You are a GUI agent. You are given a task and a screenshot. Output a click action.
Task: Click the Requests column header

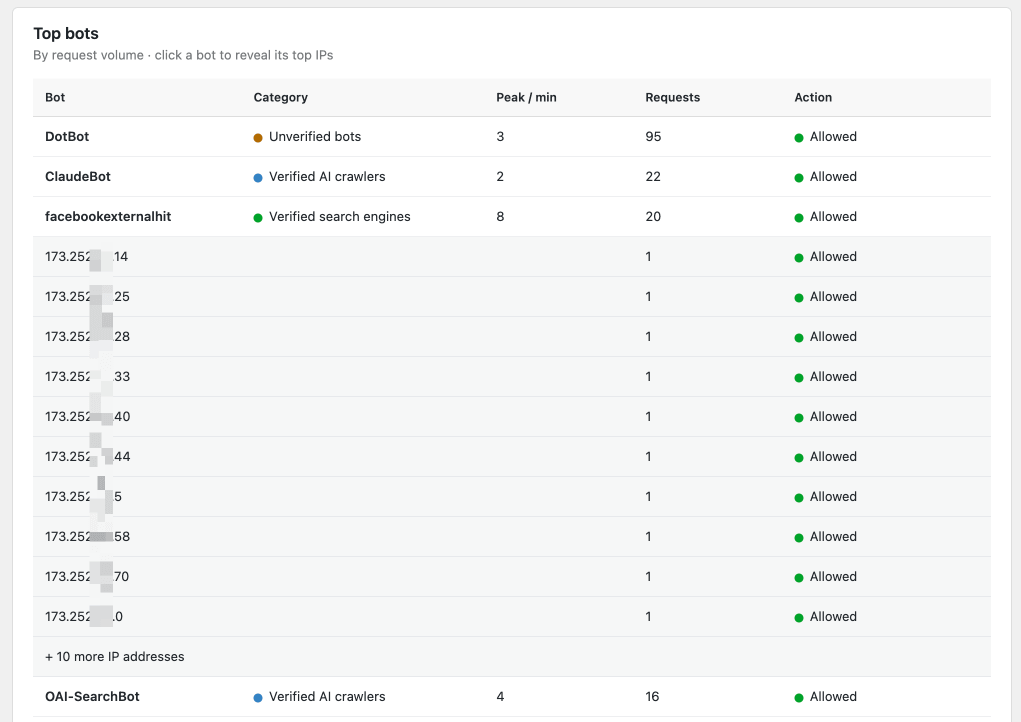[673, 98]
